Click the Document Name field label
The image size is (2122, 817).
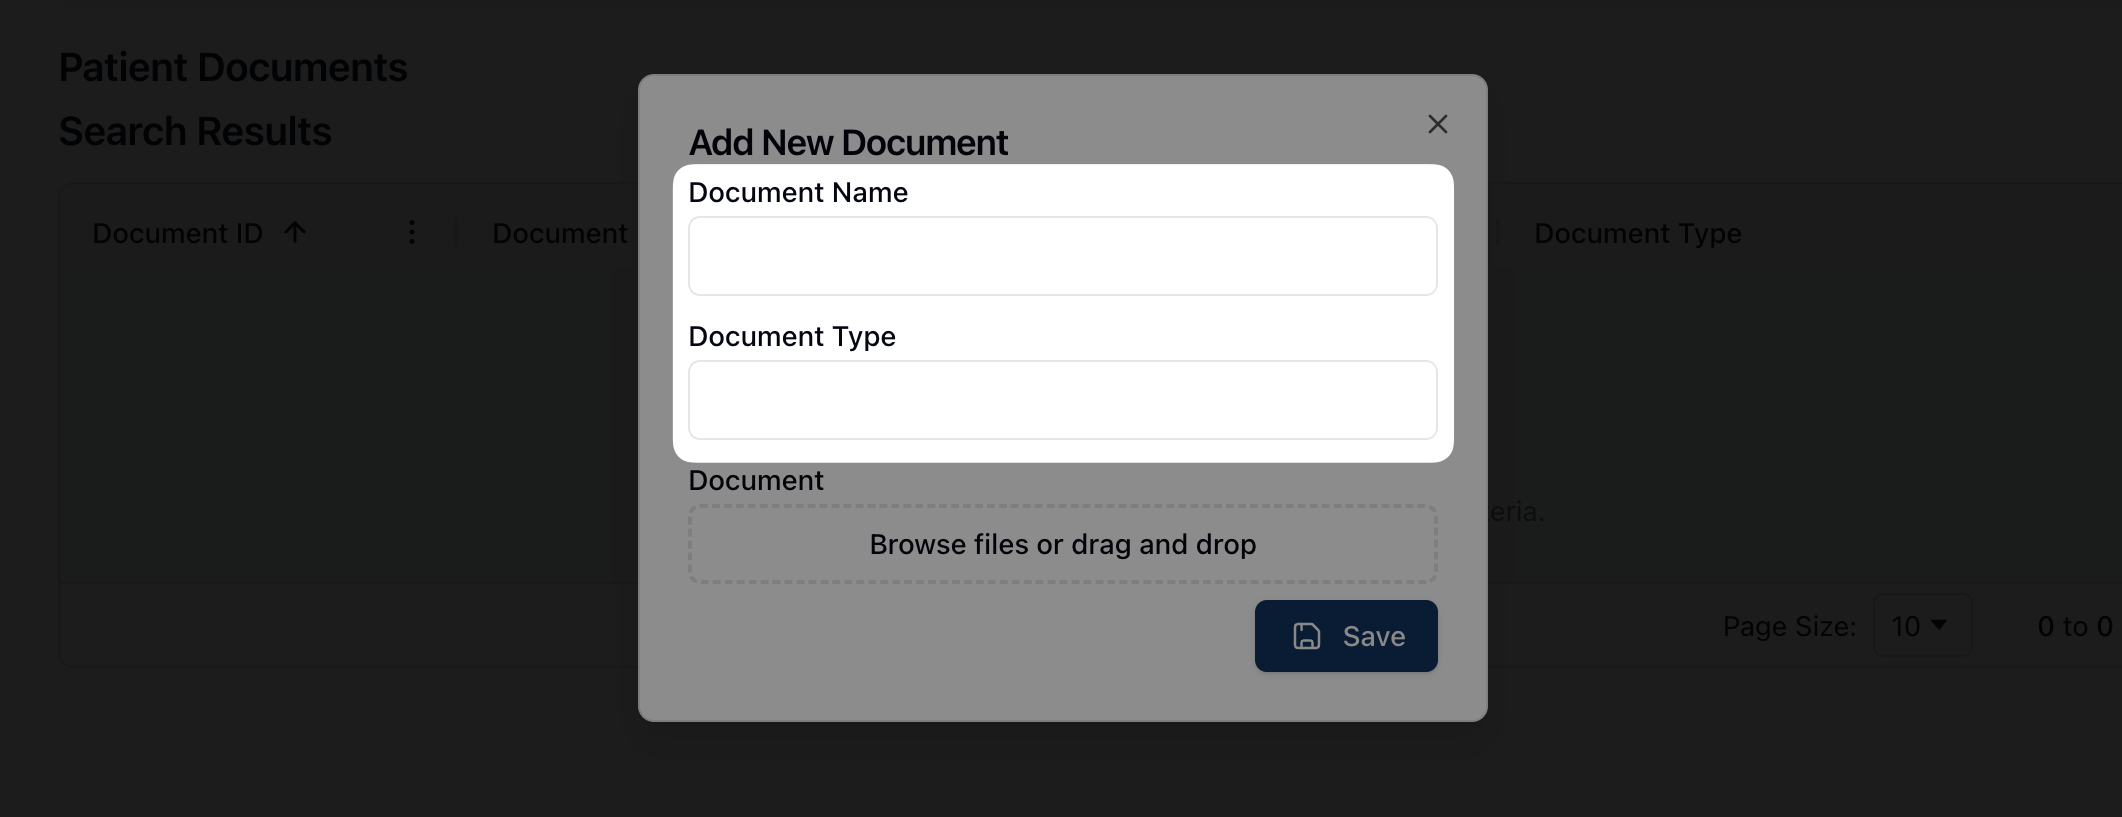pos(798,192)
